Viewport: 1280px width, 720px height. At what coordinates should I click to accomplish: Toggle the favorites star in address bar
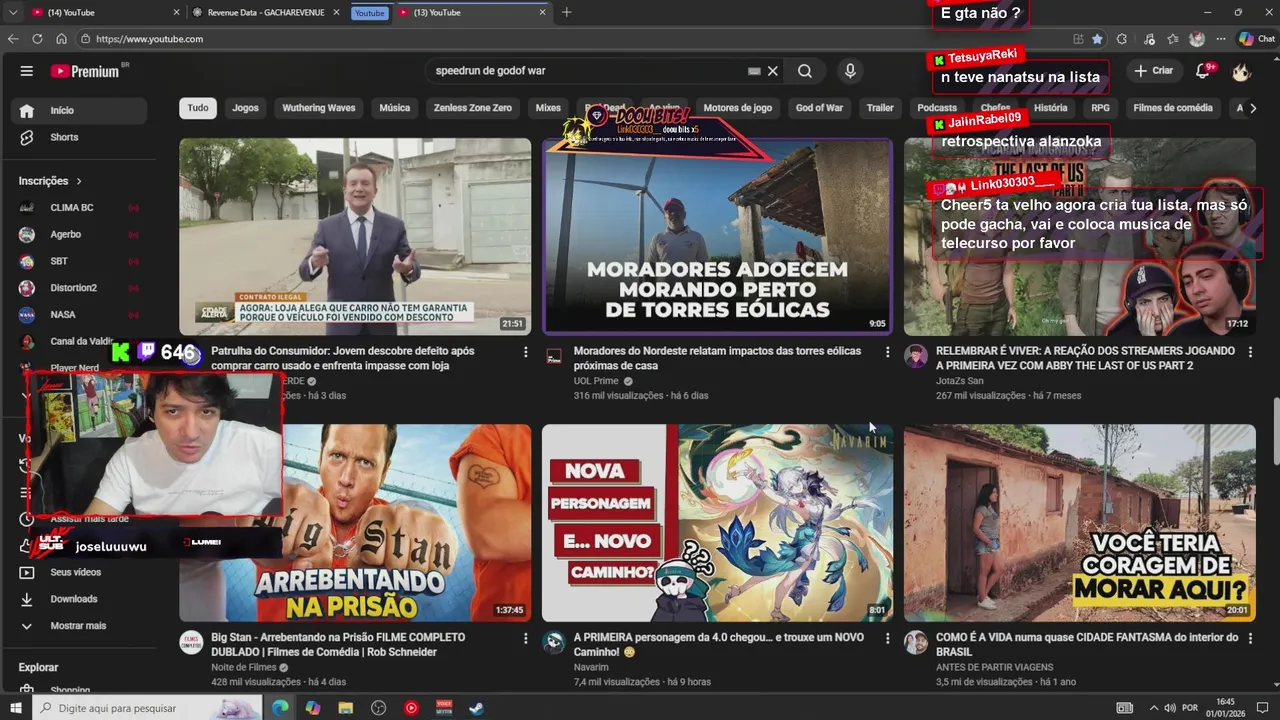[x=1097, y=39]
